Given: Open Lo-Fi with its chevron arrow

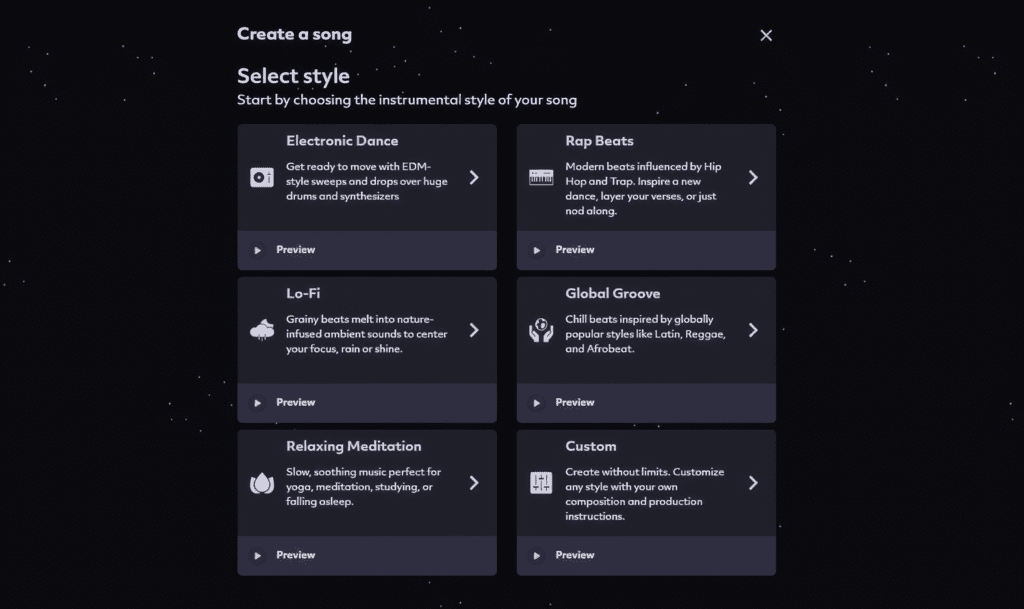Looking at the screenshot, I should click(474, 330).
